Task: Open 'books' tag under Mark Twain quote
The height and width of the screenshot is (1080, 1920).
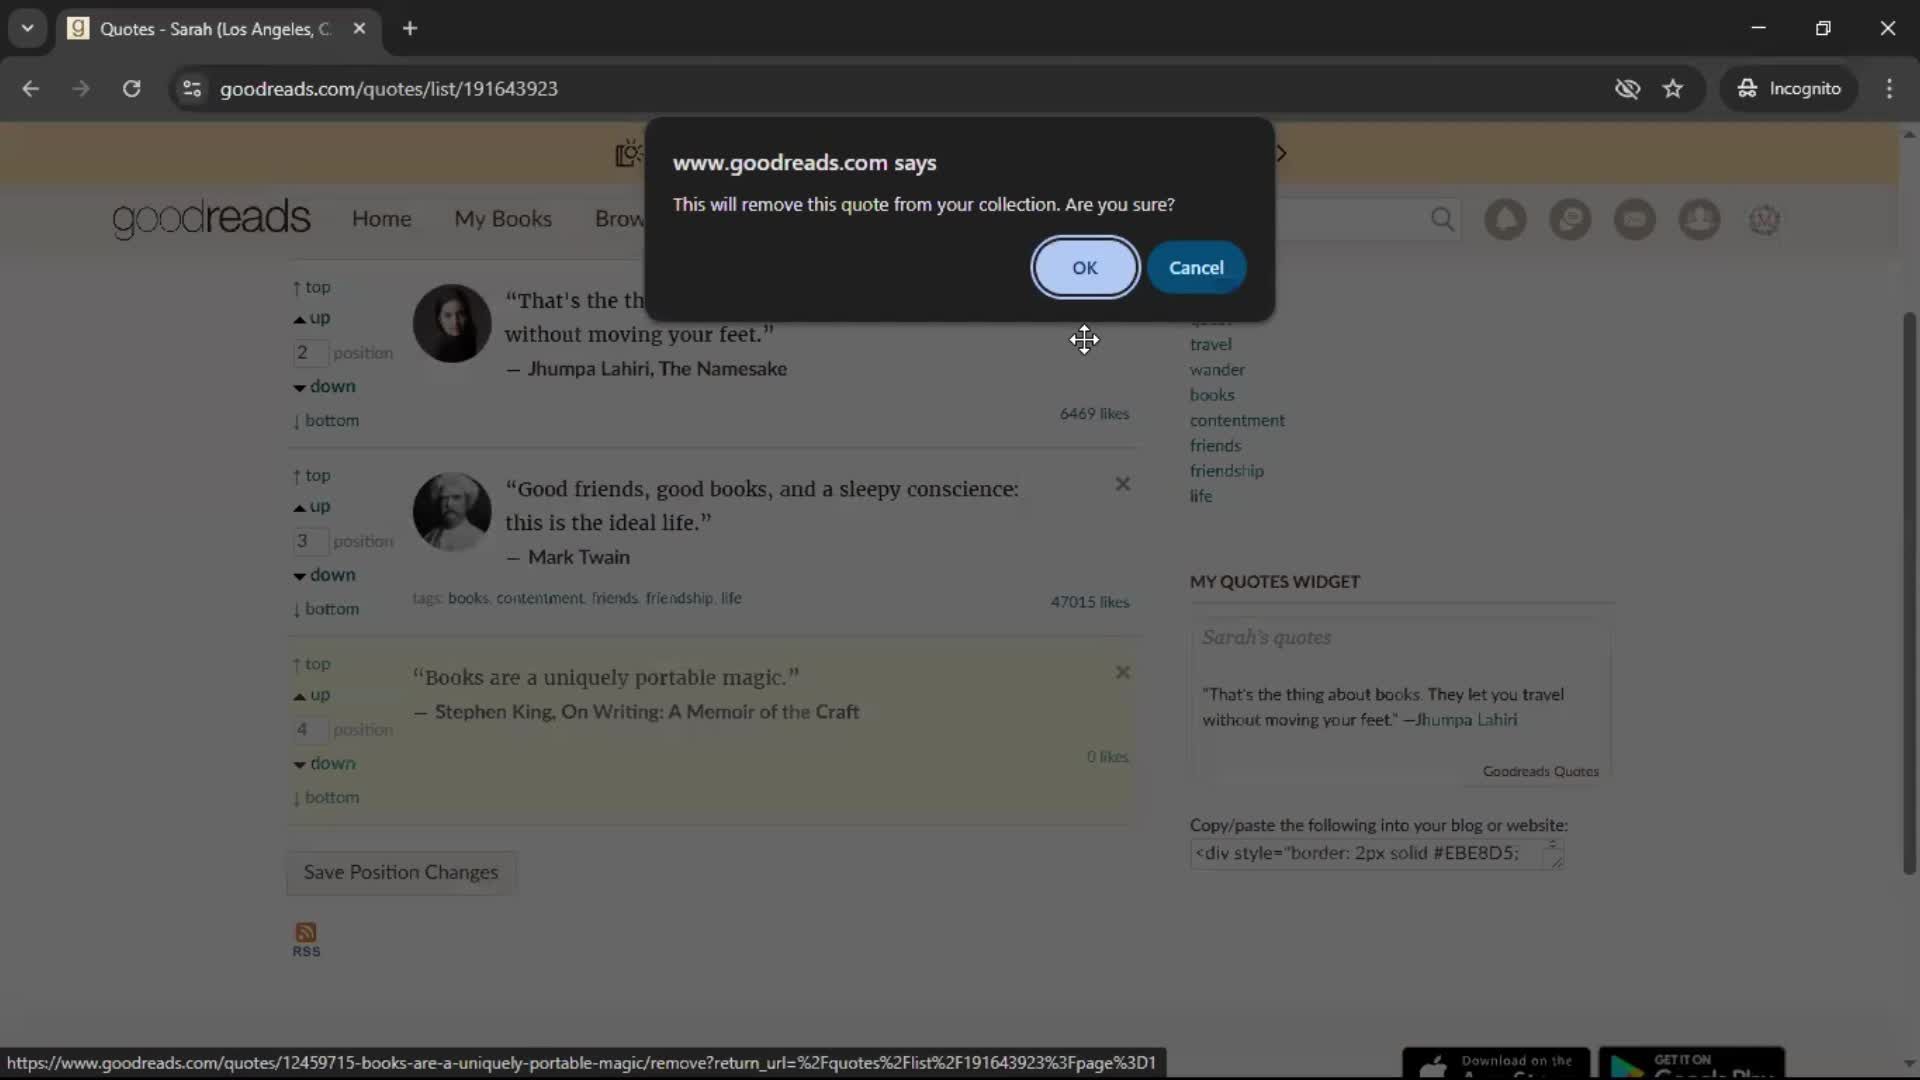Action: click(x=468, y=598)
